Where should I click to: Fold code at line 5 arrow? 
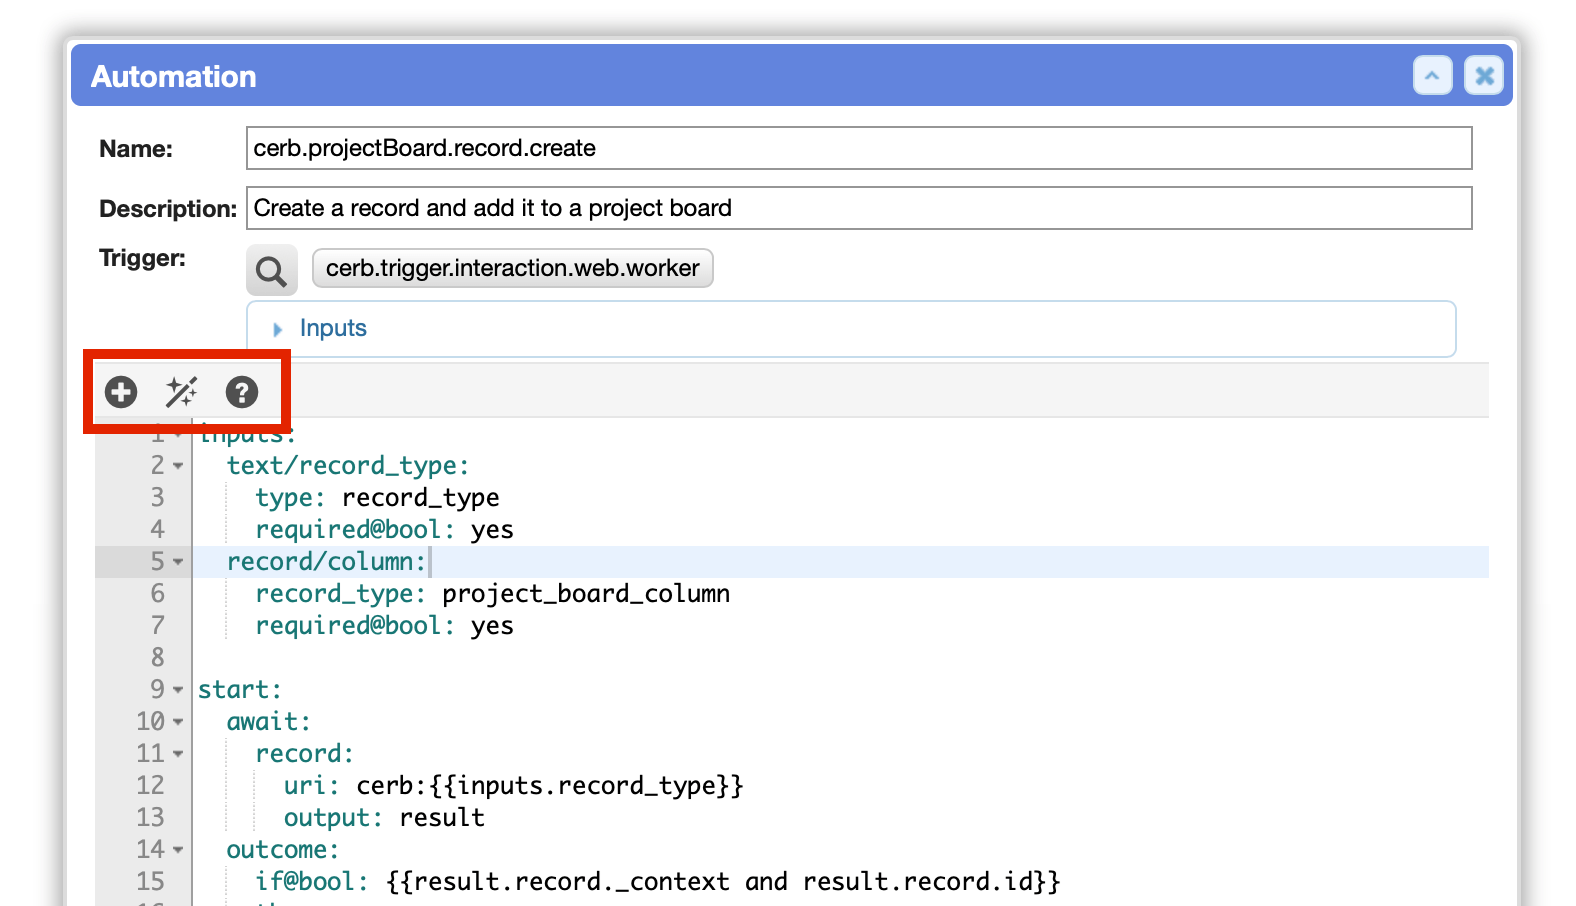tap(178, 562)
